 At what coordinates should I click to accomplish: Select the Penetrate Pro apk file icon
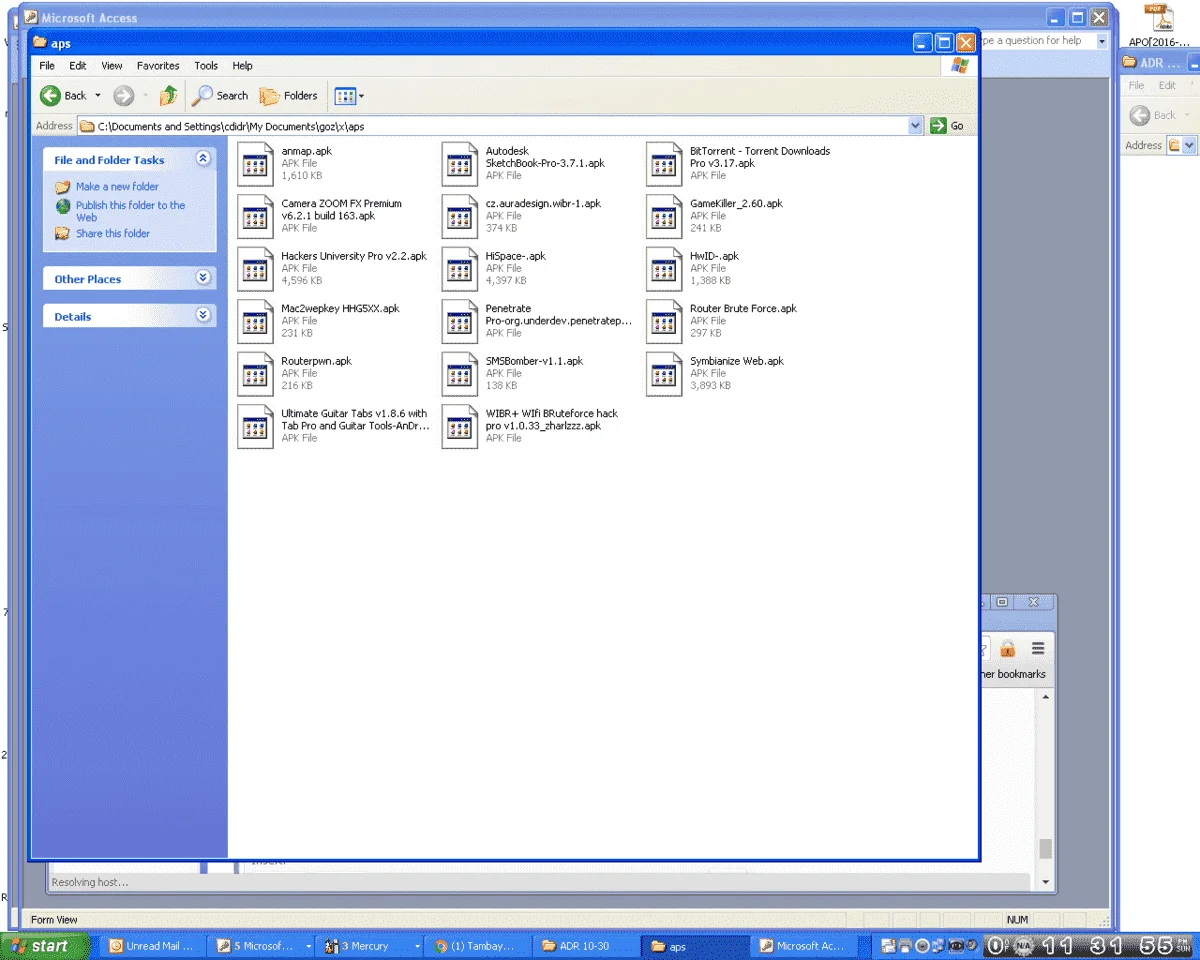coord(460,321)
